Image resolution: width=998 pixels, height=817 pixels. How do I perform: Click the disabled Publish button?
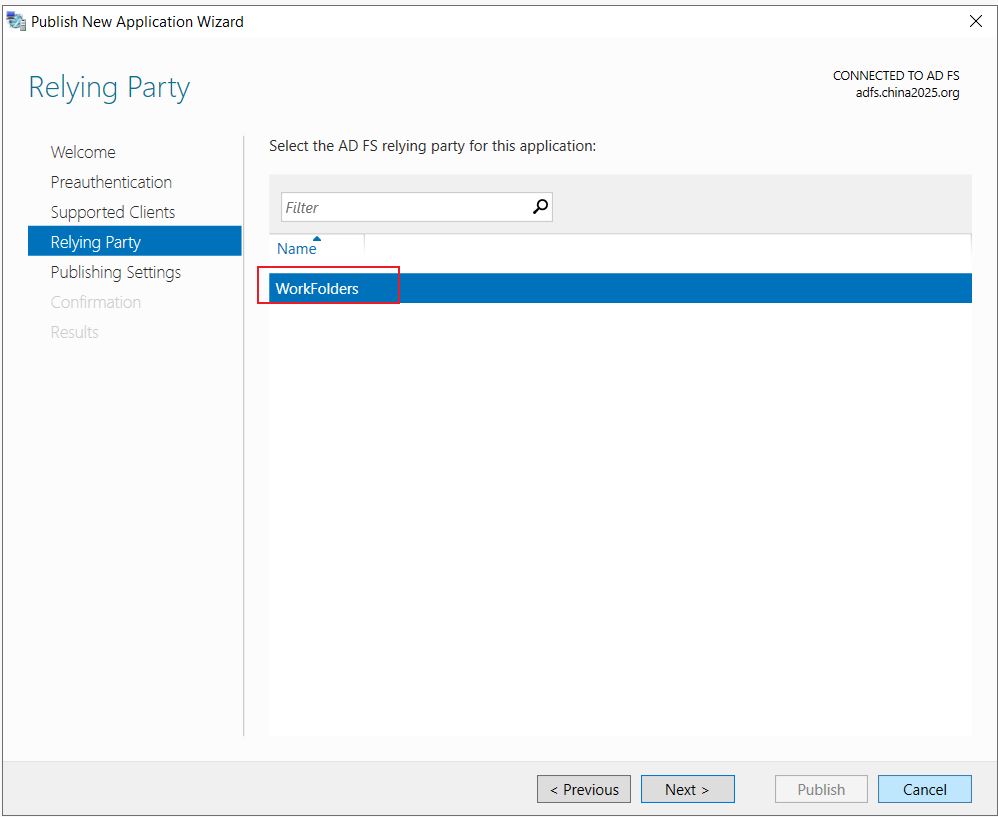821,789
